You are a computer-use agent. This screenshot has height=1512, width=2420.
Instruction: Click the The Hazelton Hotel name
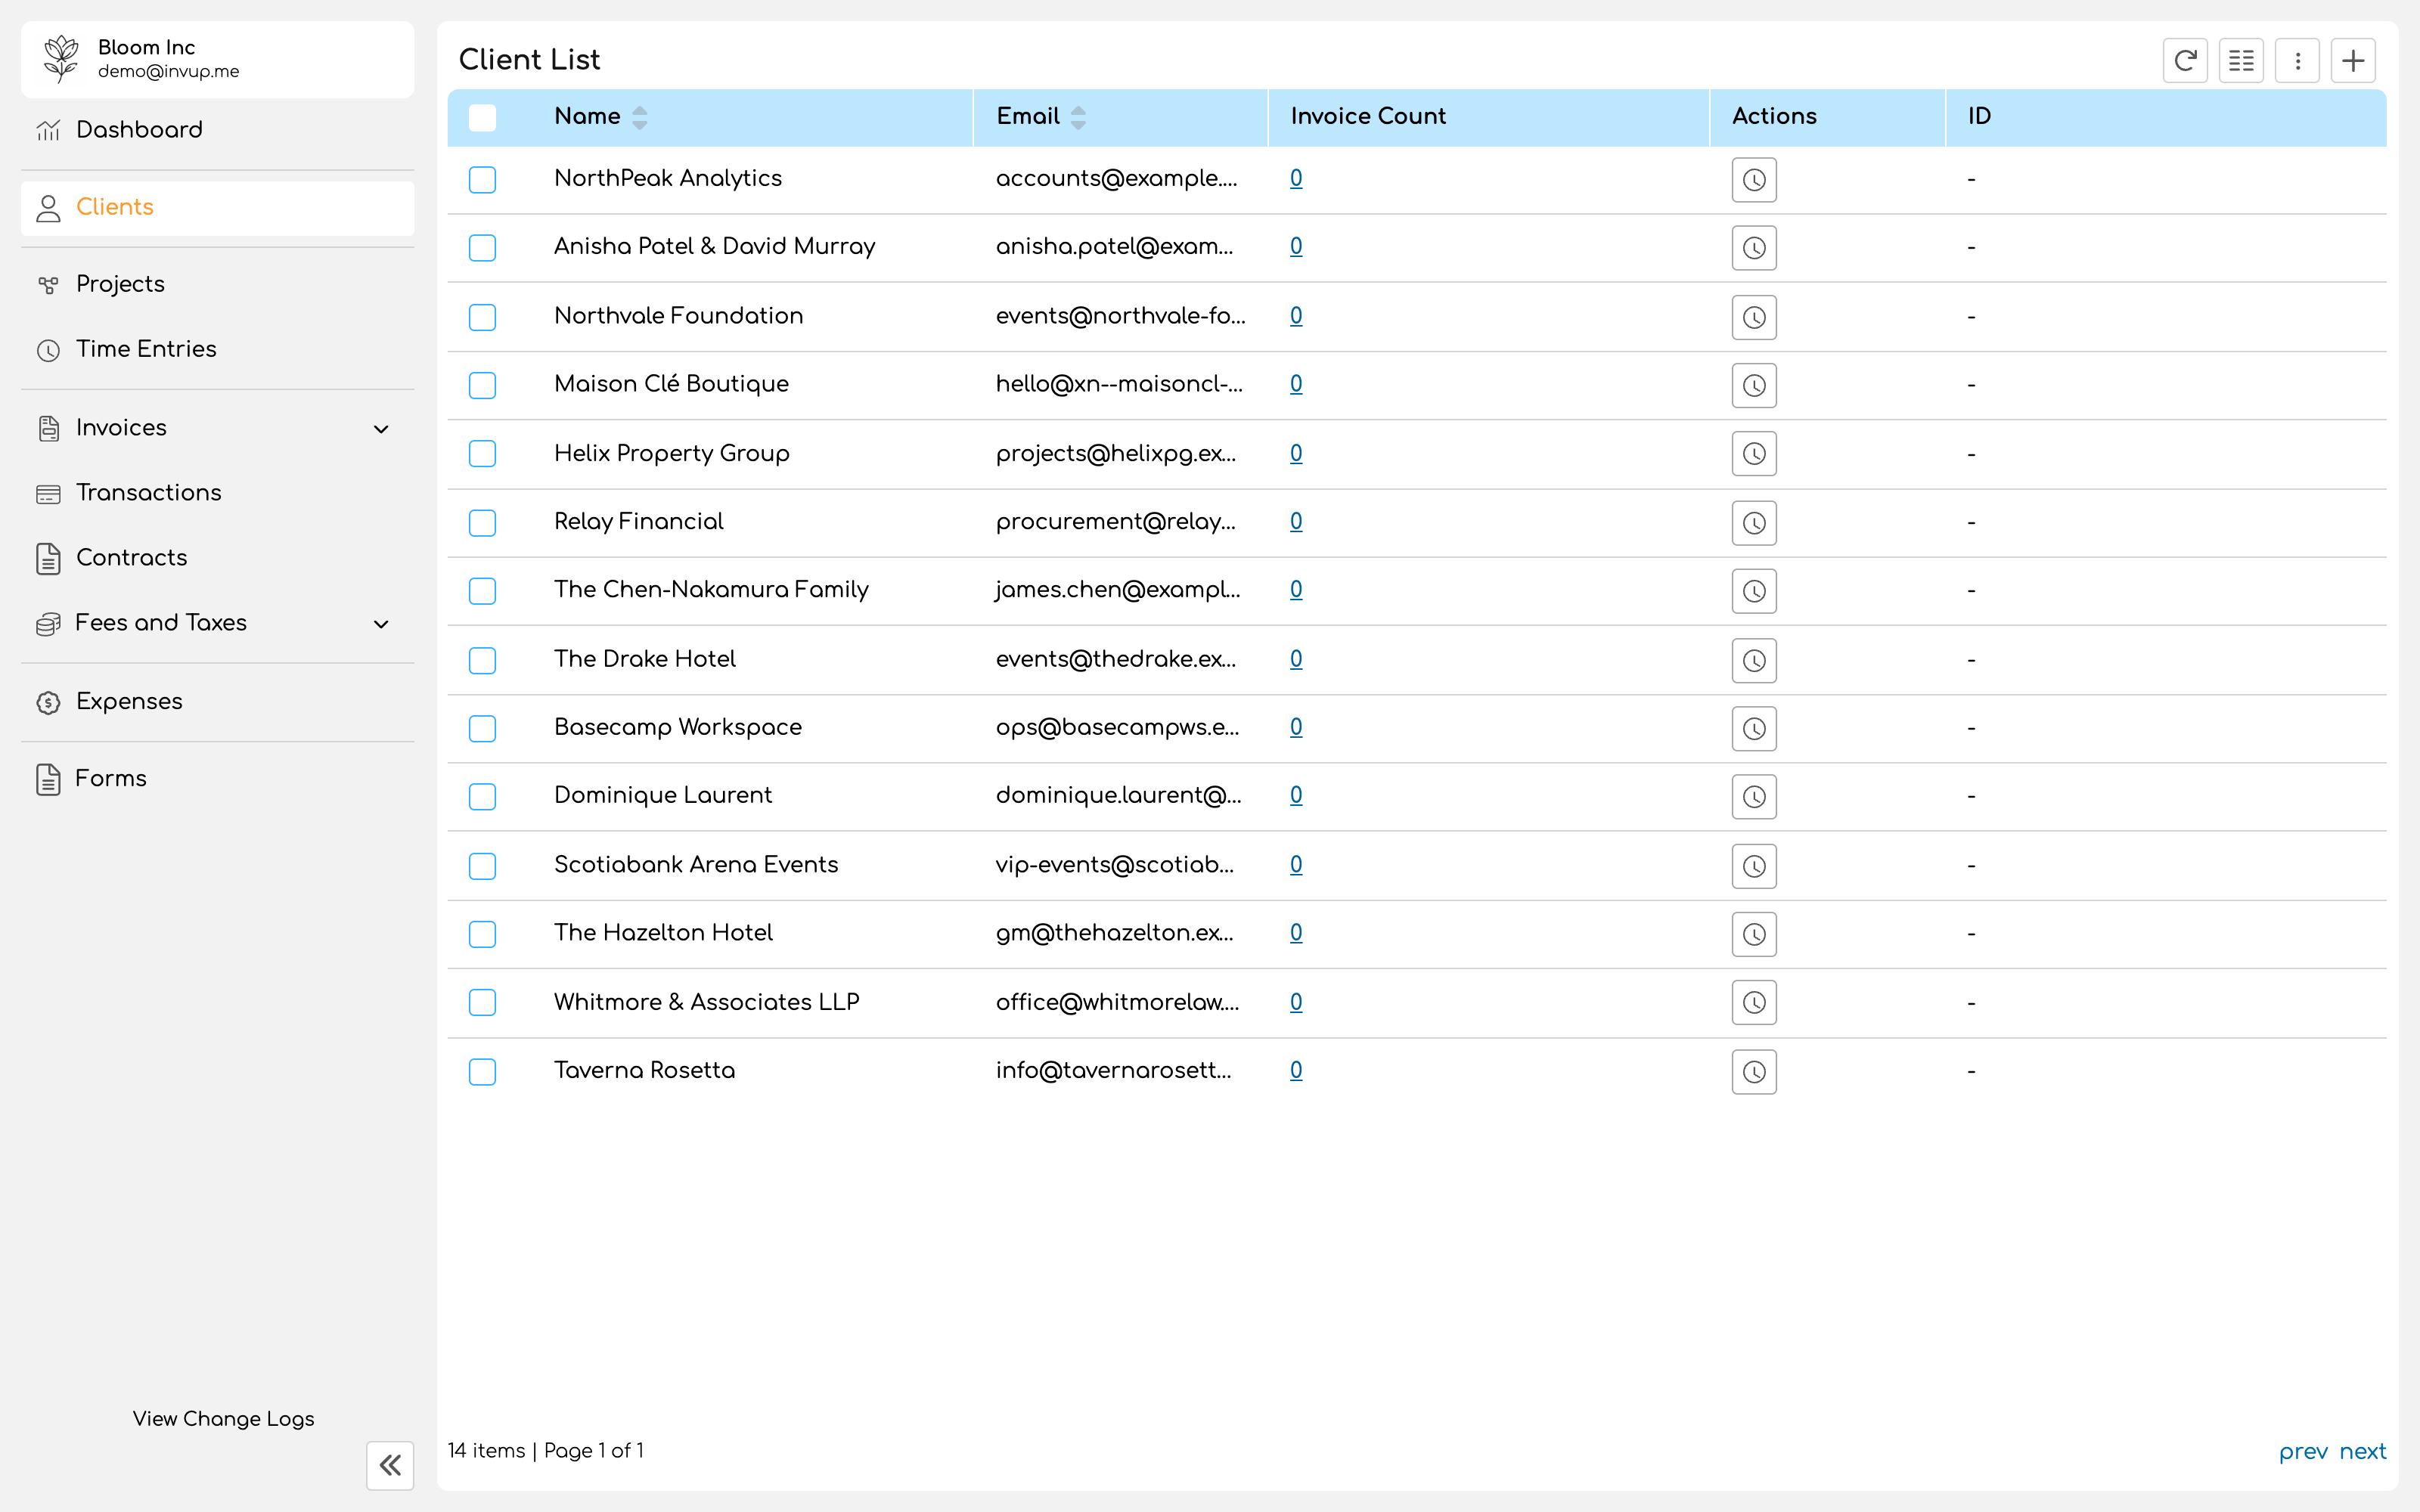[663, 933]
